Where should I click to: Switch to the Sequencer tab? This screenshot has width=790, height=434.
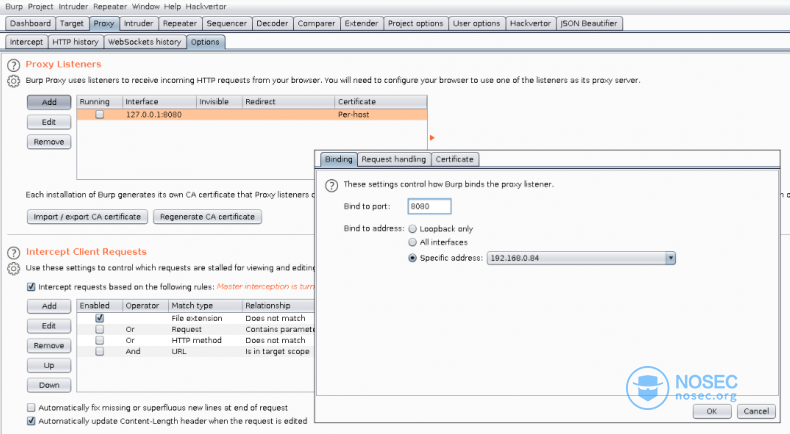227,23
